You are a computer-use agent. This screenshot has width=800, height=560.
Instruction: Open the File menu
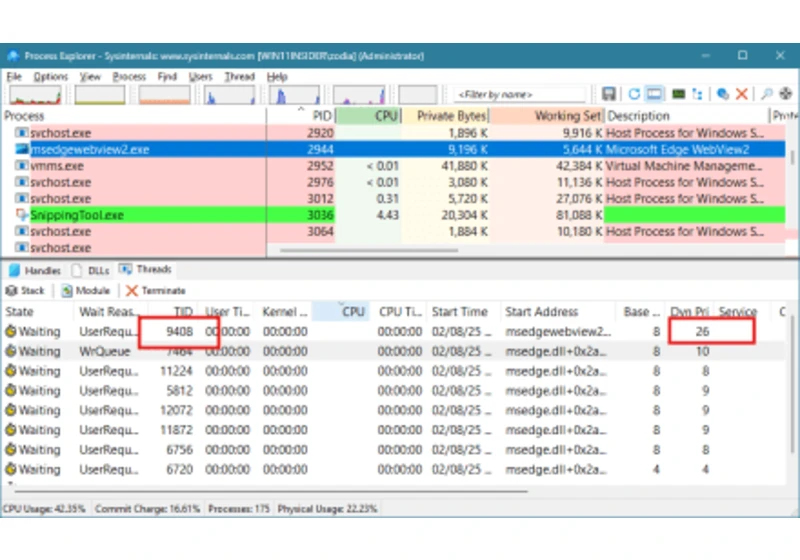coord(14,77)
